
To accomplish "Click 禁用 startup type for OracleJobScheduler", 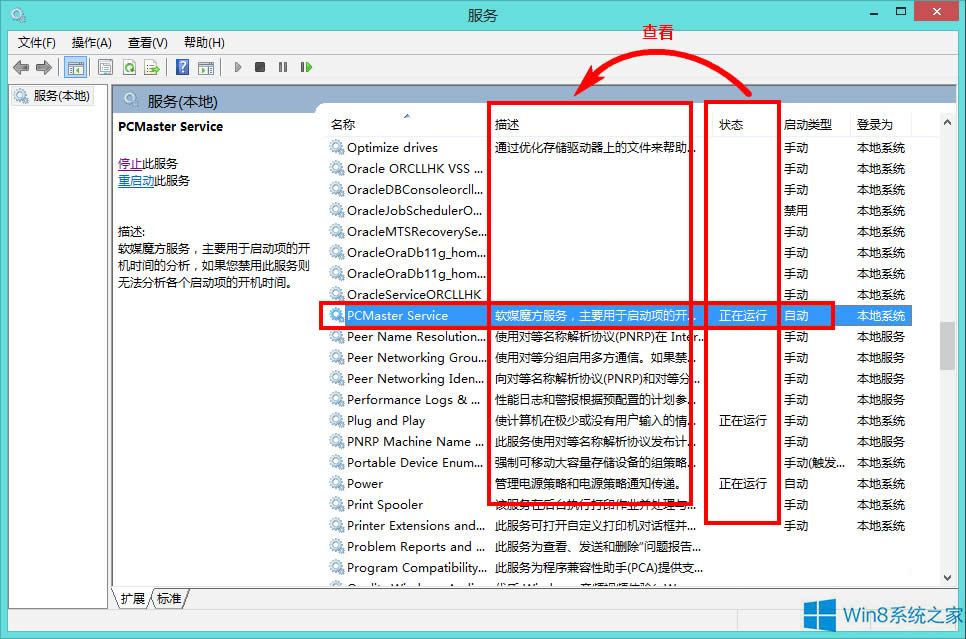I will 795,211.
